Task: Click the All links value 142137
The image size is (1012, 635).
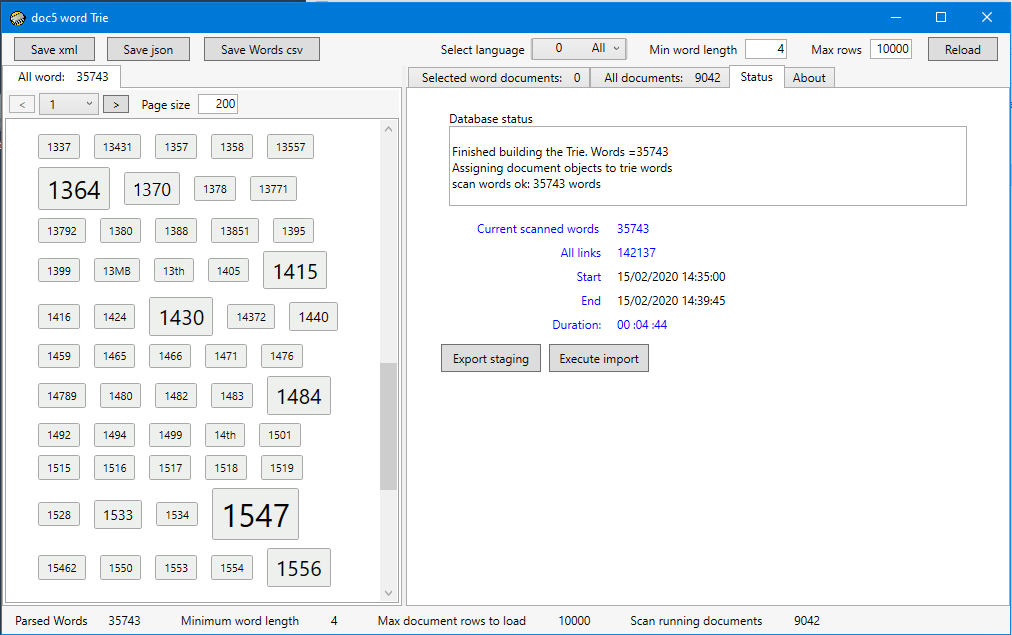Action: (636, 253)
